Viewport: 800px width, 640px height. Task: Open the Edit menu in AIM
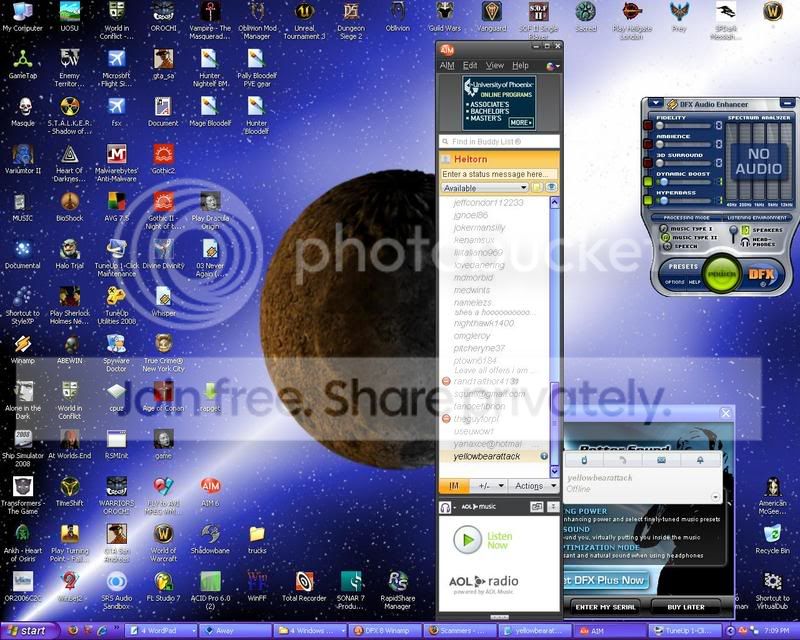point(470,65)
